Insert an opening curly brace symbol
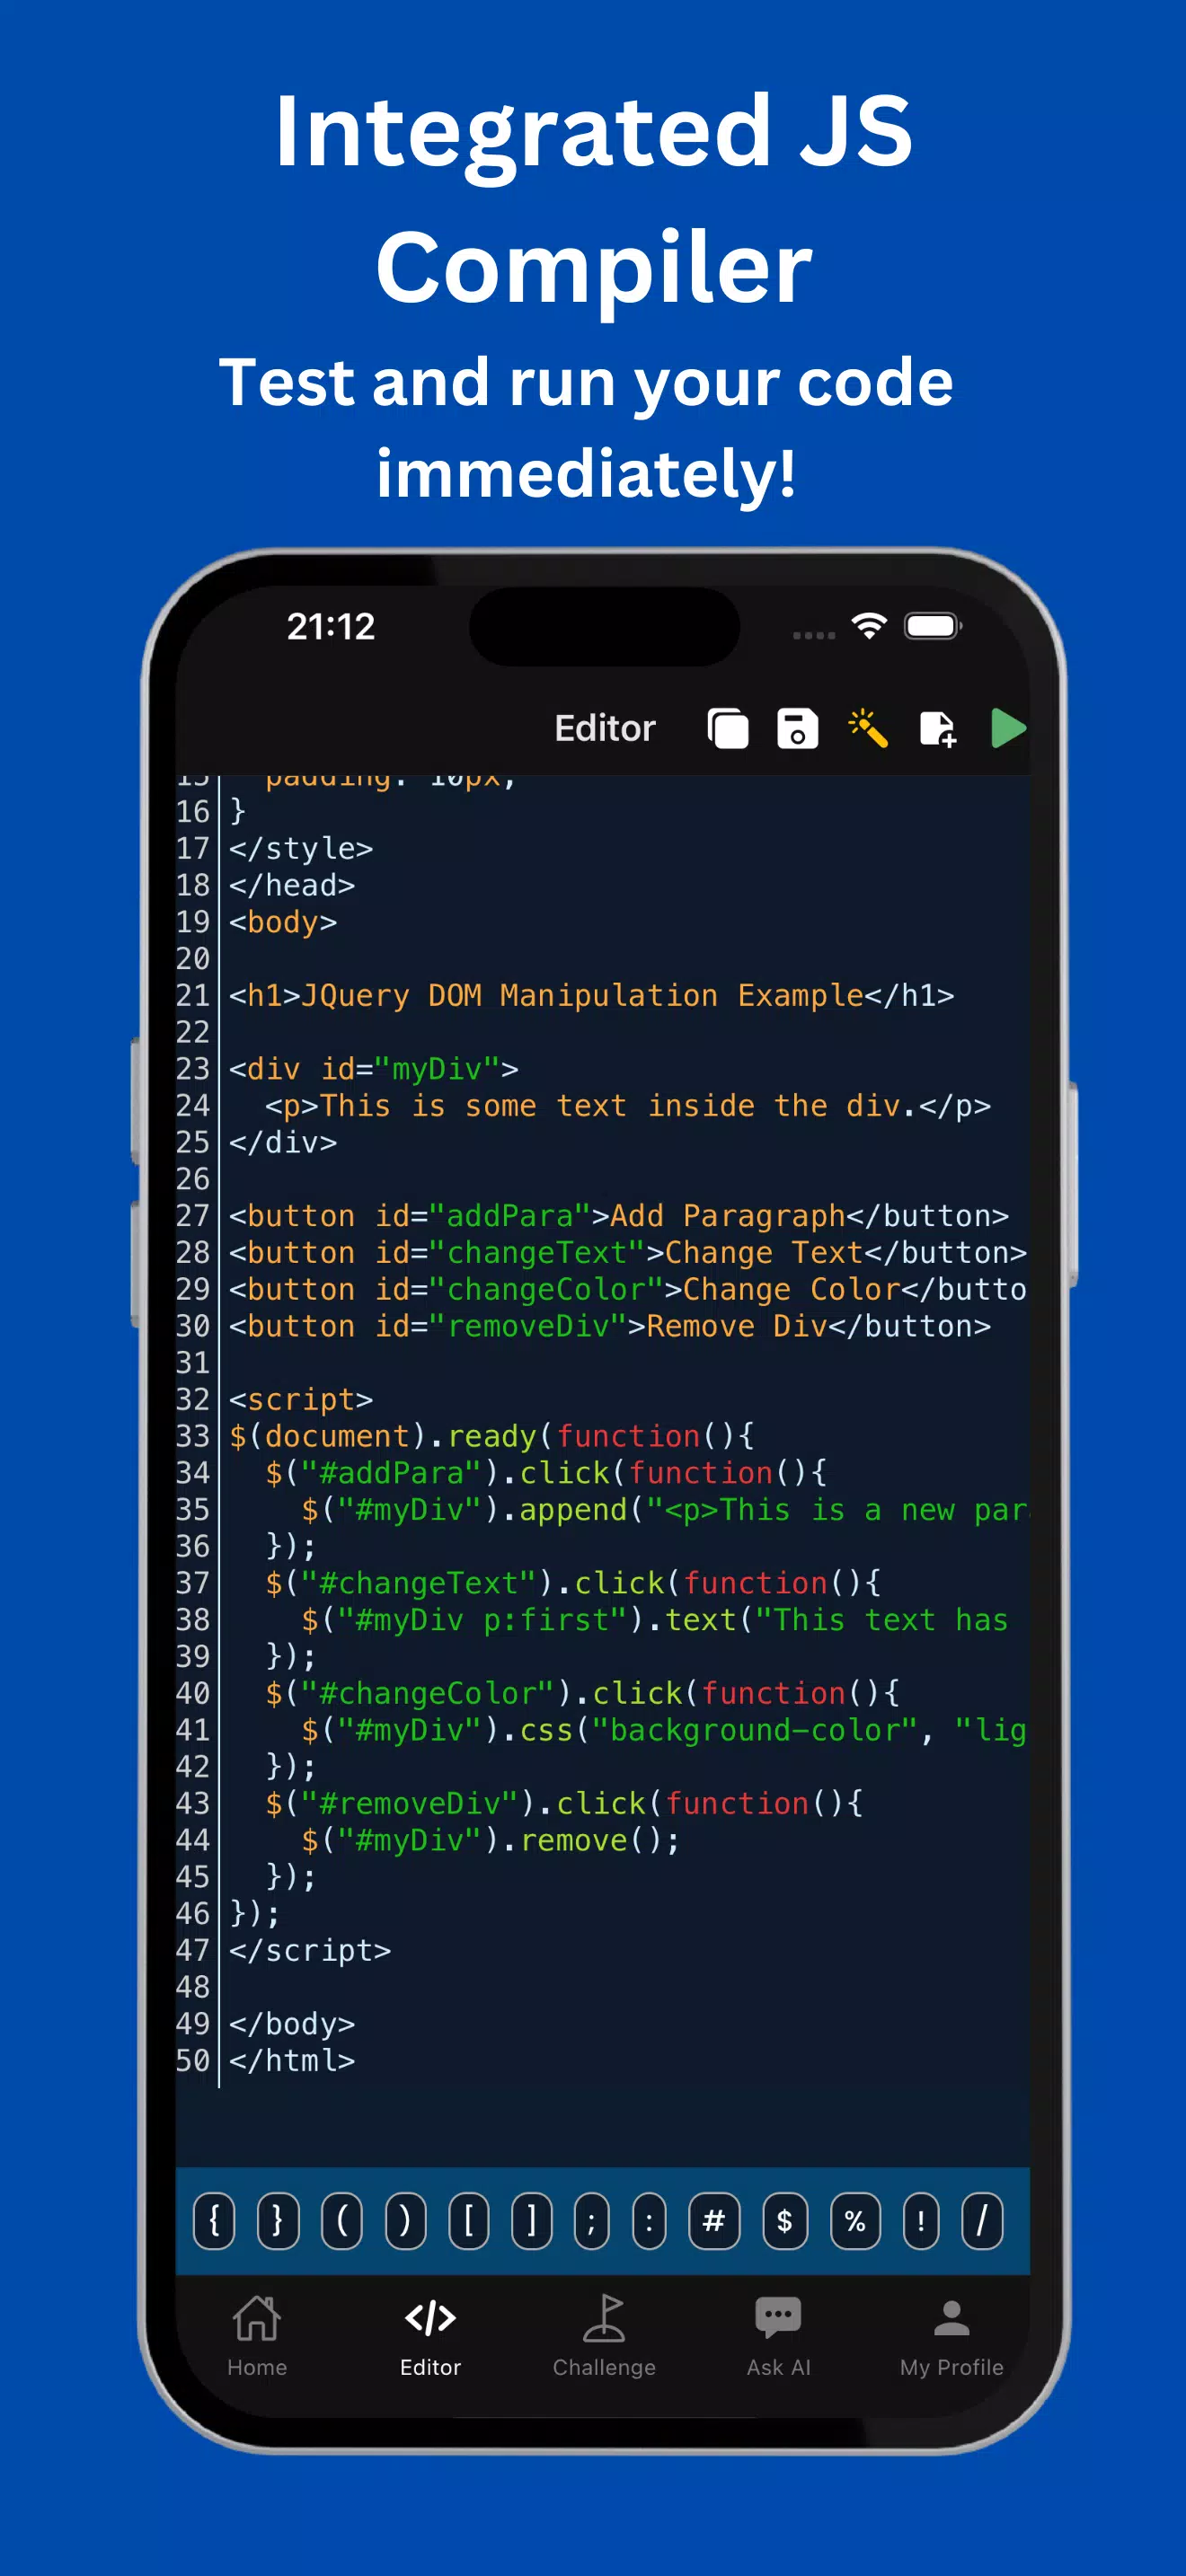The width and height of the screenshot is (1186, 2576). coord(214,2221)
